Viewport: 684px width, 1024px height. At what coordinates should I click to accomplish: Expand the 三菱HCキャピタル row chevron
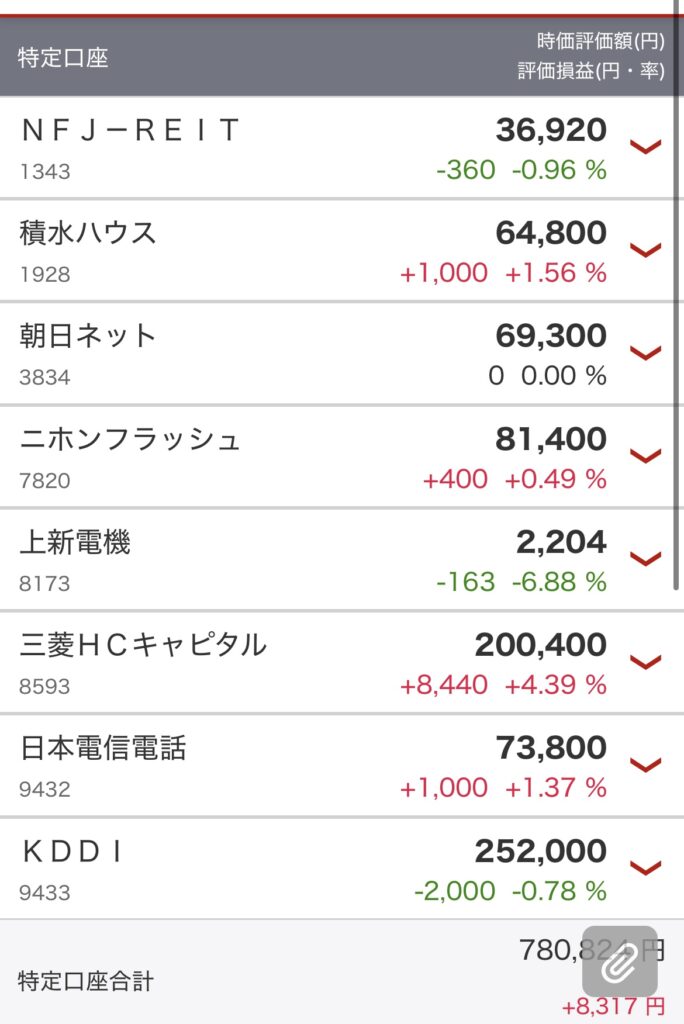[645, 662]
